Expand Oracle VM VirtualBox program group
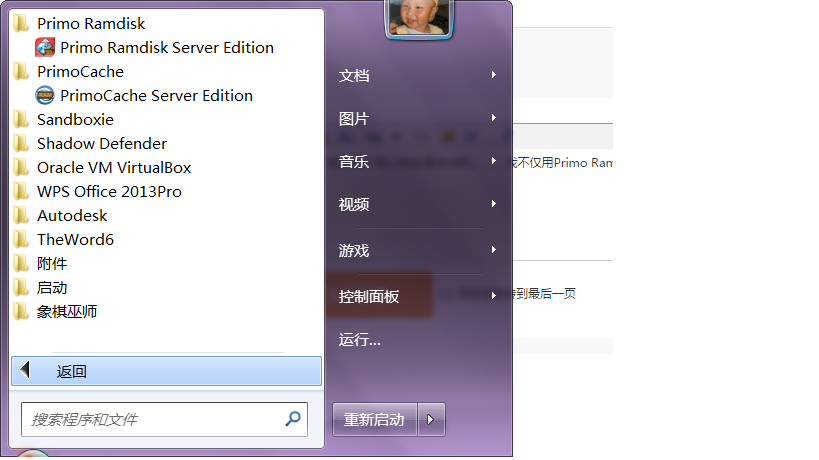The width and height of the screenshot is (819, 460). pos(114,168)
